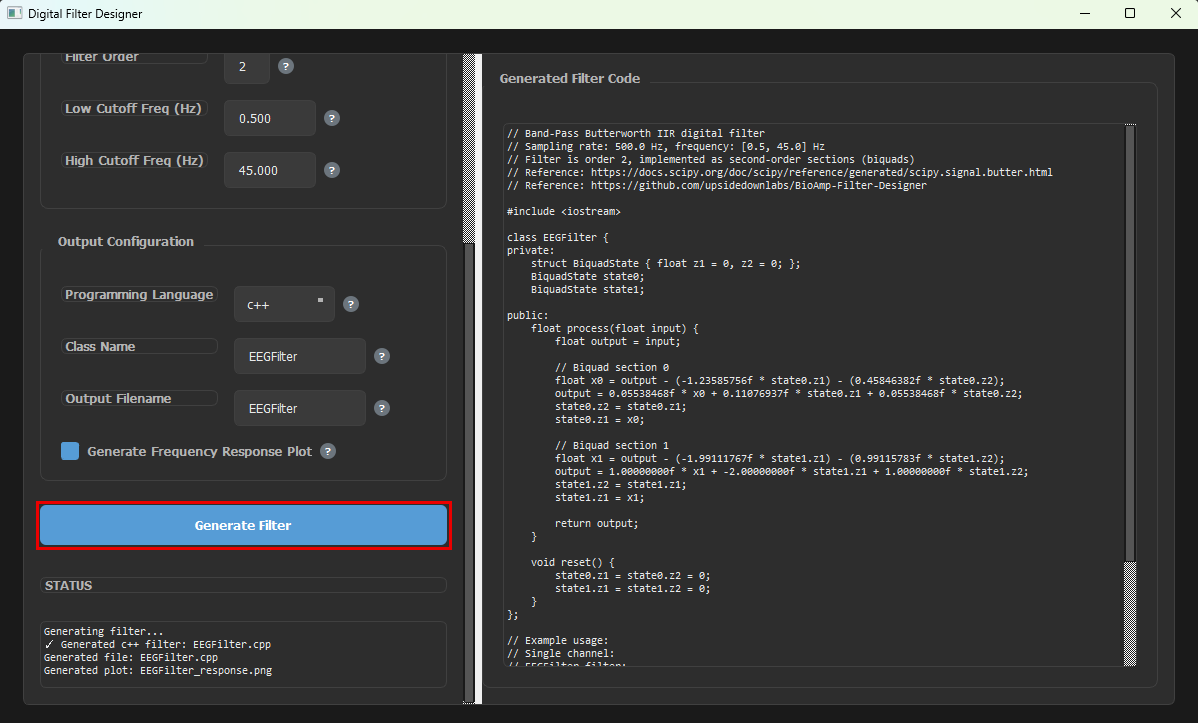
Task: Minimize the Digital Filter Designer window
Action: 1085,14
